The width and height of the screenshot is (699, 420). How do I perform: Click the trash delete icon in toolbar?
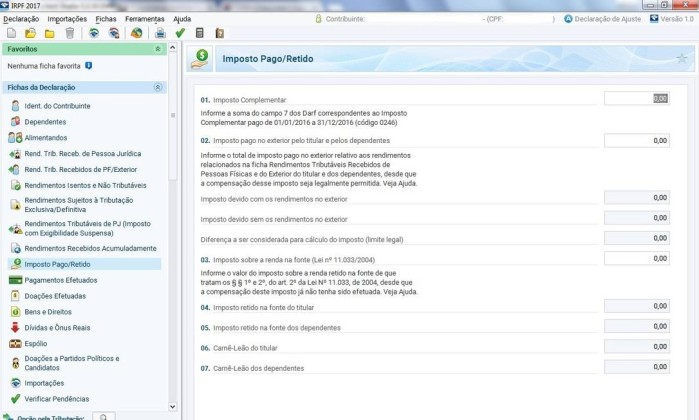click(x=69, y=33)
